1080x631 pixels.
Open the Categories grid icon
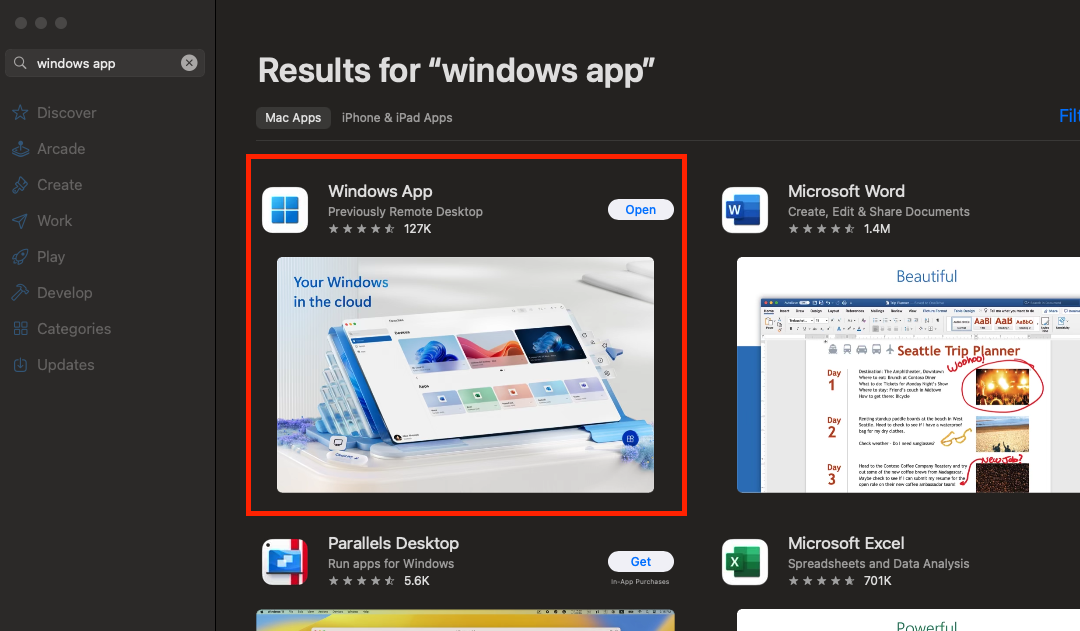[x=21, y=329]
